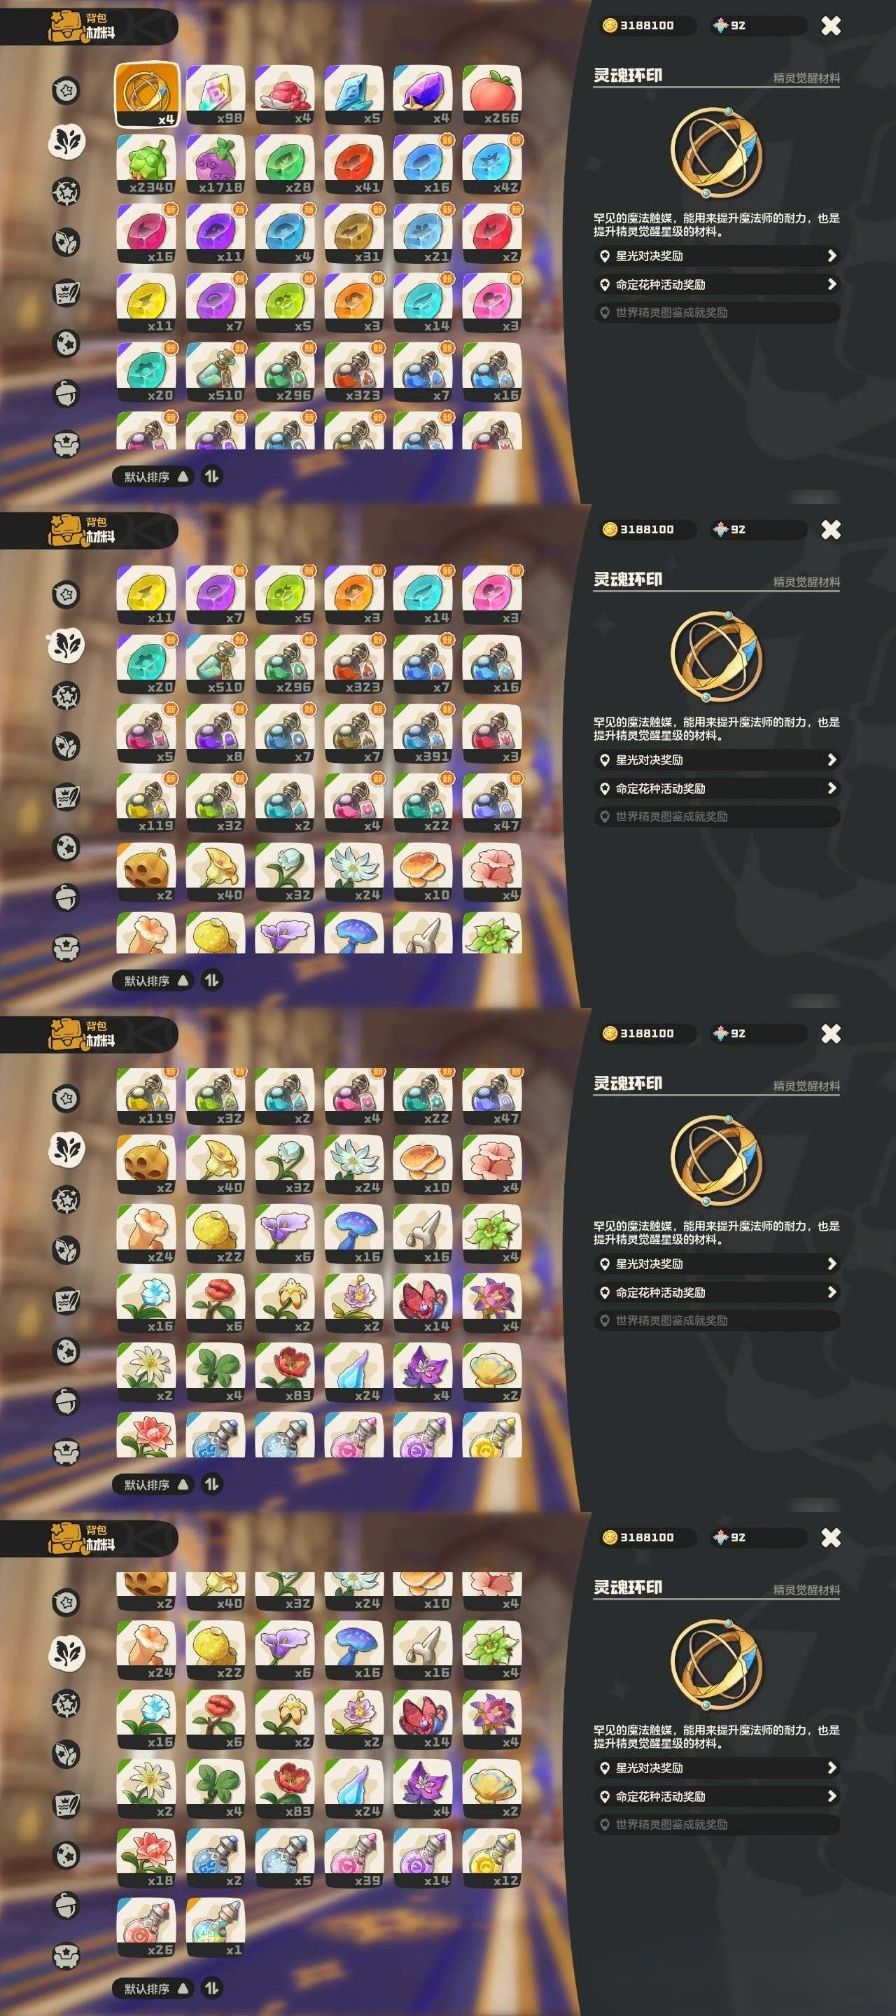This screenshot has width=896, height=2016.
Task: Choose the purple berry item with x1718
Action: pos(217,165)
